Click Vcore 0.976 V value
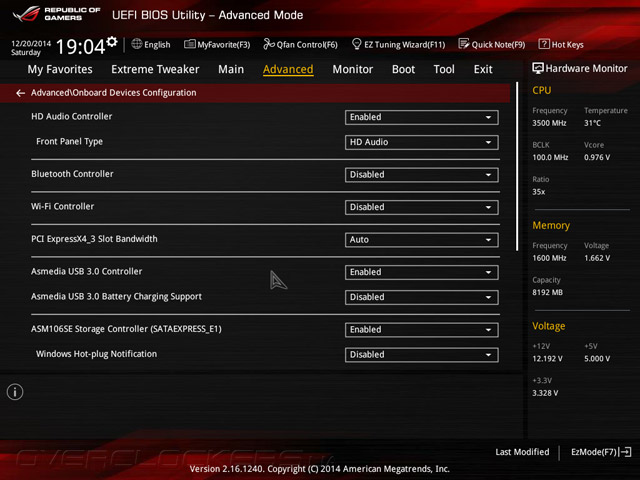The height and width of the screenshot is (480, 640). pos(597,157)
